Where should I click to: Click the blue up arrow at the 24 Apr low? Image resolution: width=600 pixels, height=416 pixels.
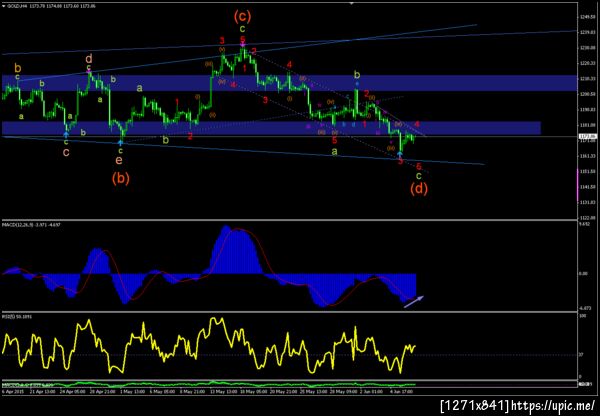(66, 134)
